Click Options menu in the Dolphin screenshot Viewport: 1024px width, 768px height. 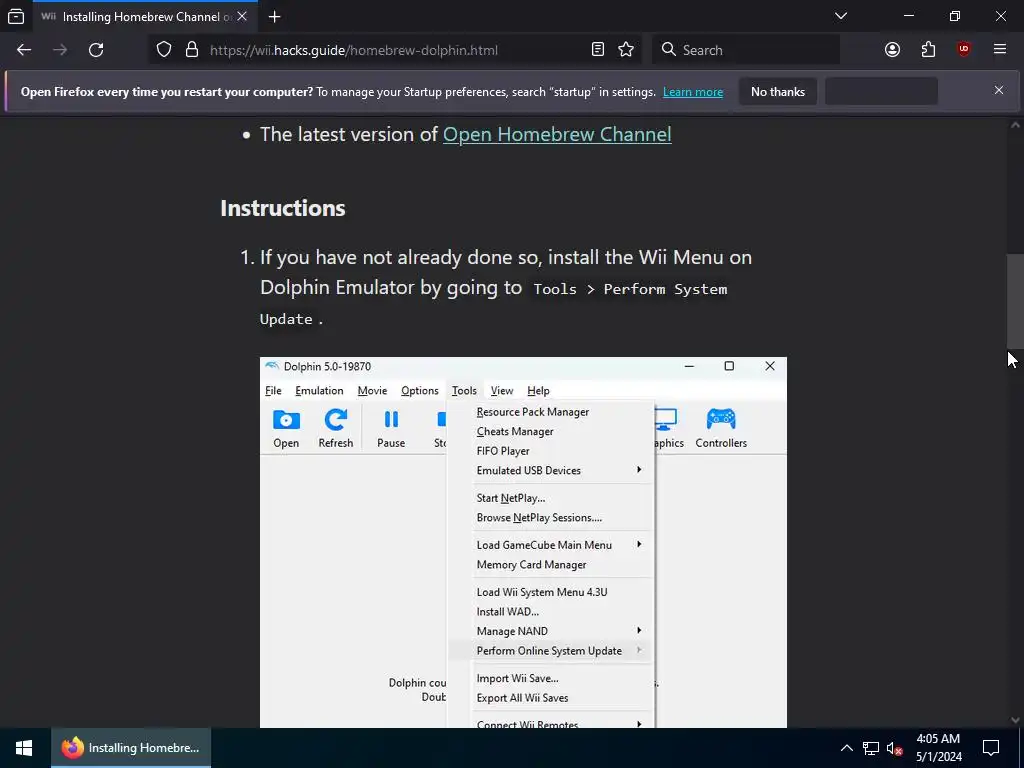[x=419, y=391]
